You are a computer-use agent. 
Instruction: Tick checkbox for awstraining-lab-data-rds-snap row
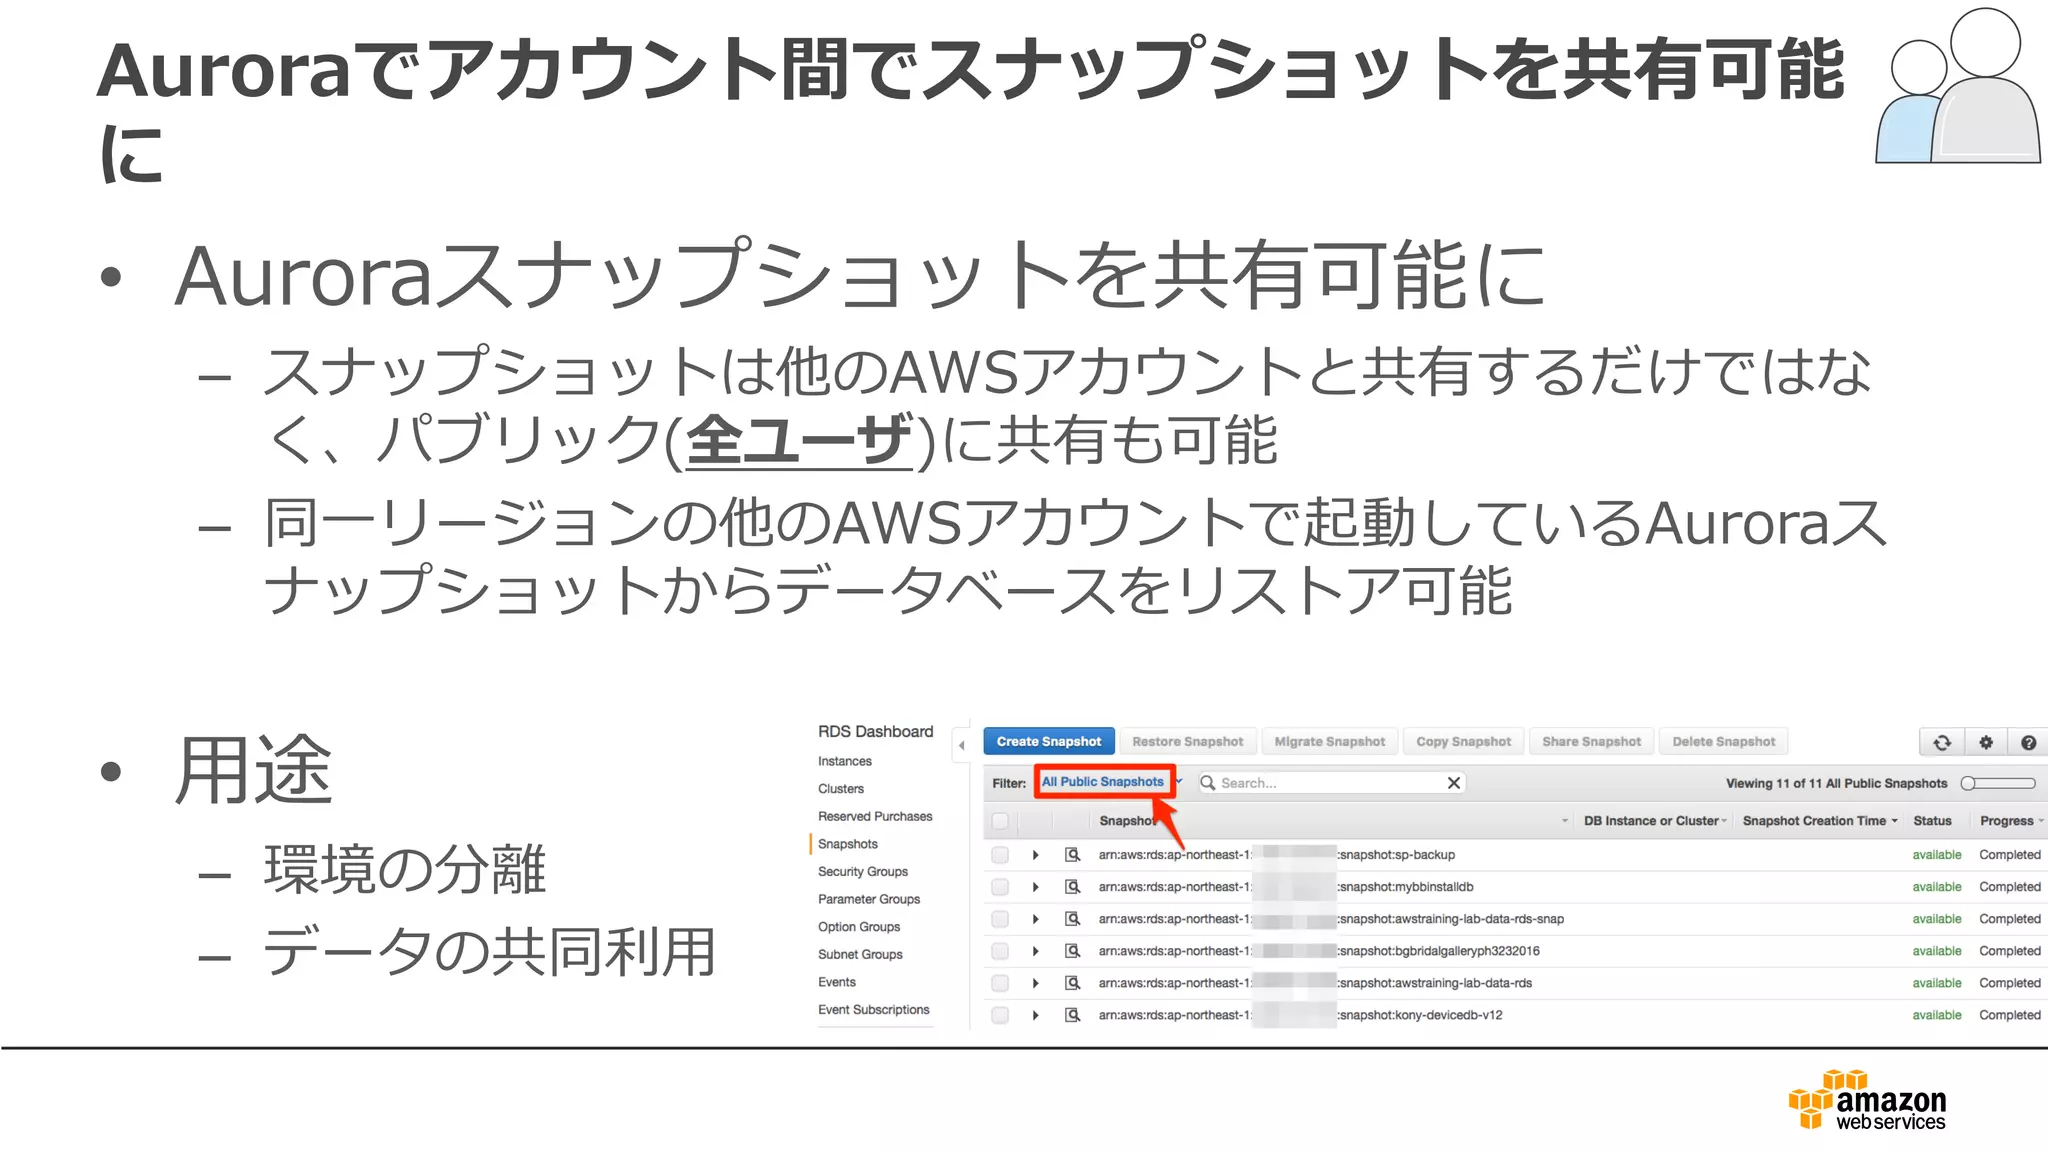pyautogui.click(x=1000, y=919)
